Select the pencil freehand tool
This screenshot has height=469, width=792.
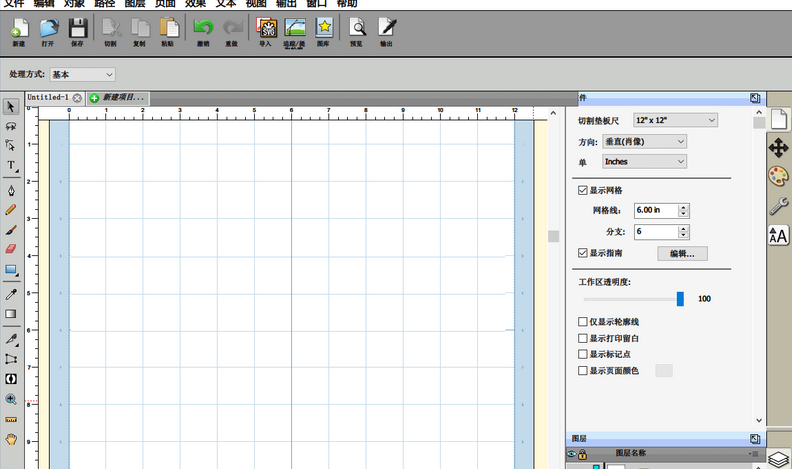pyautogui.click(x=11, y=210)
